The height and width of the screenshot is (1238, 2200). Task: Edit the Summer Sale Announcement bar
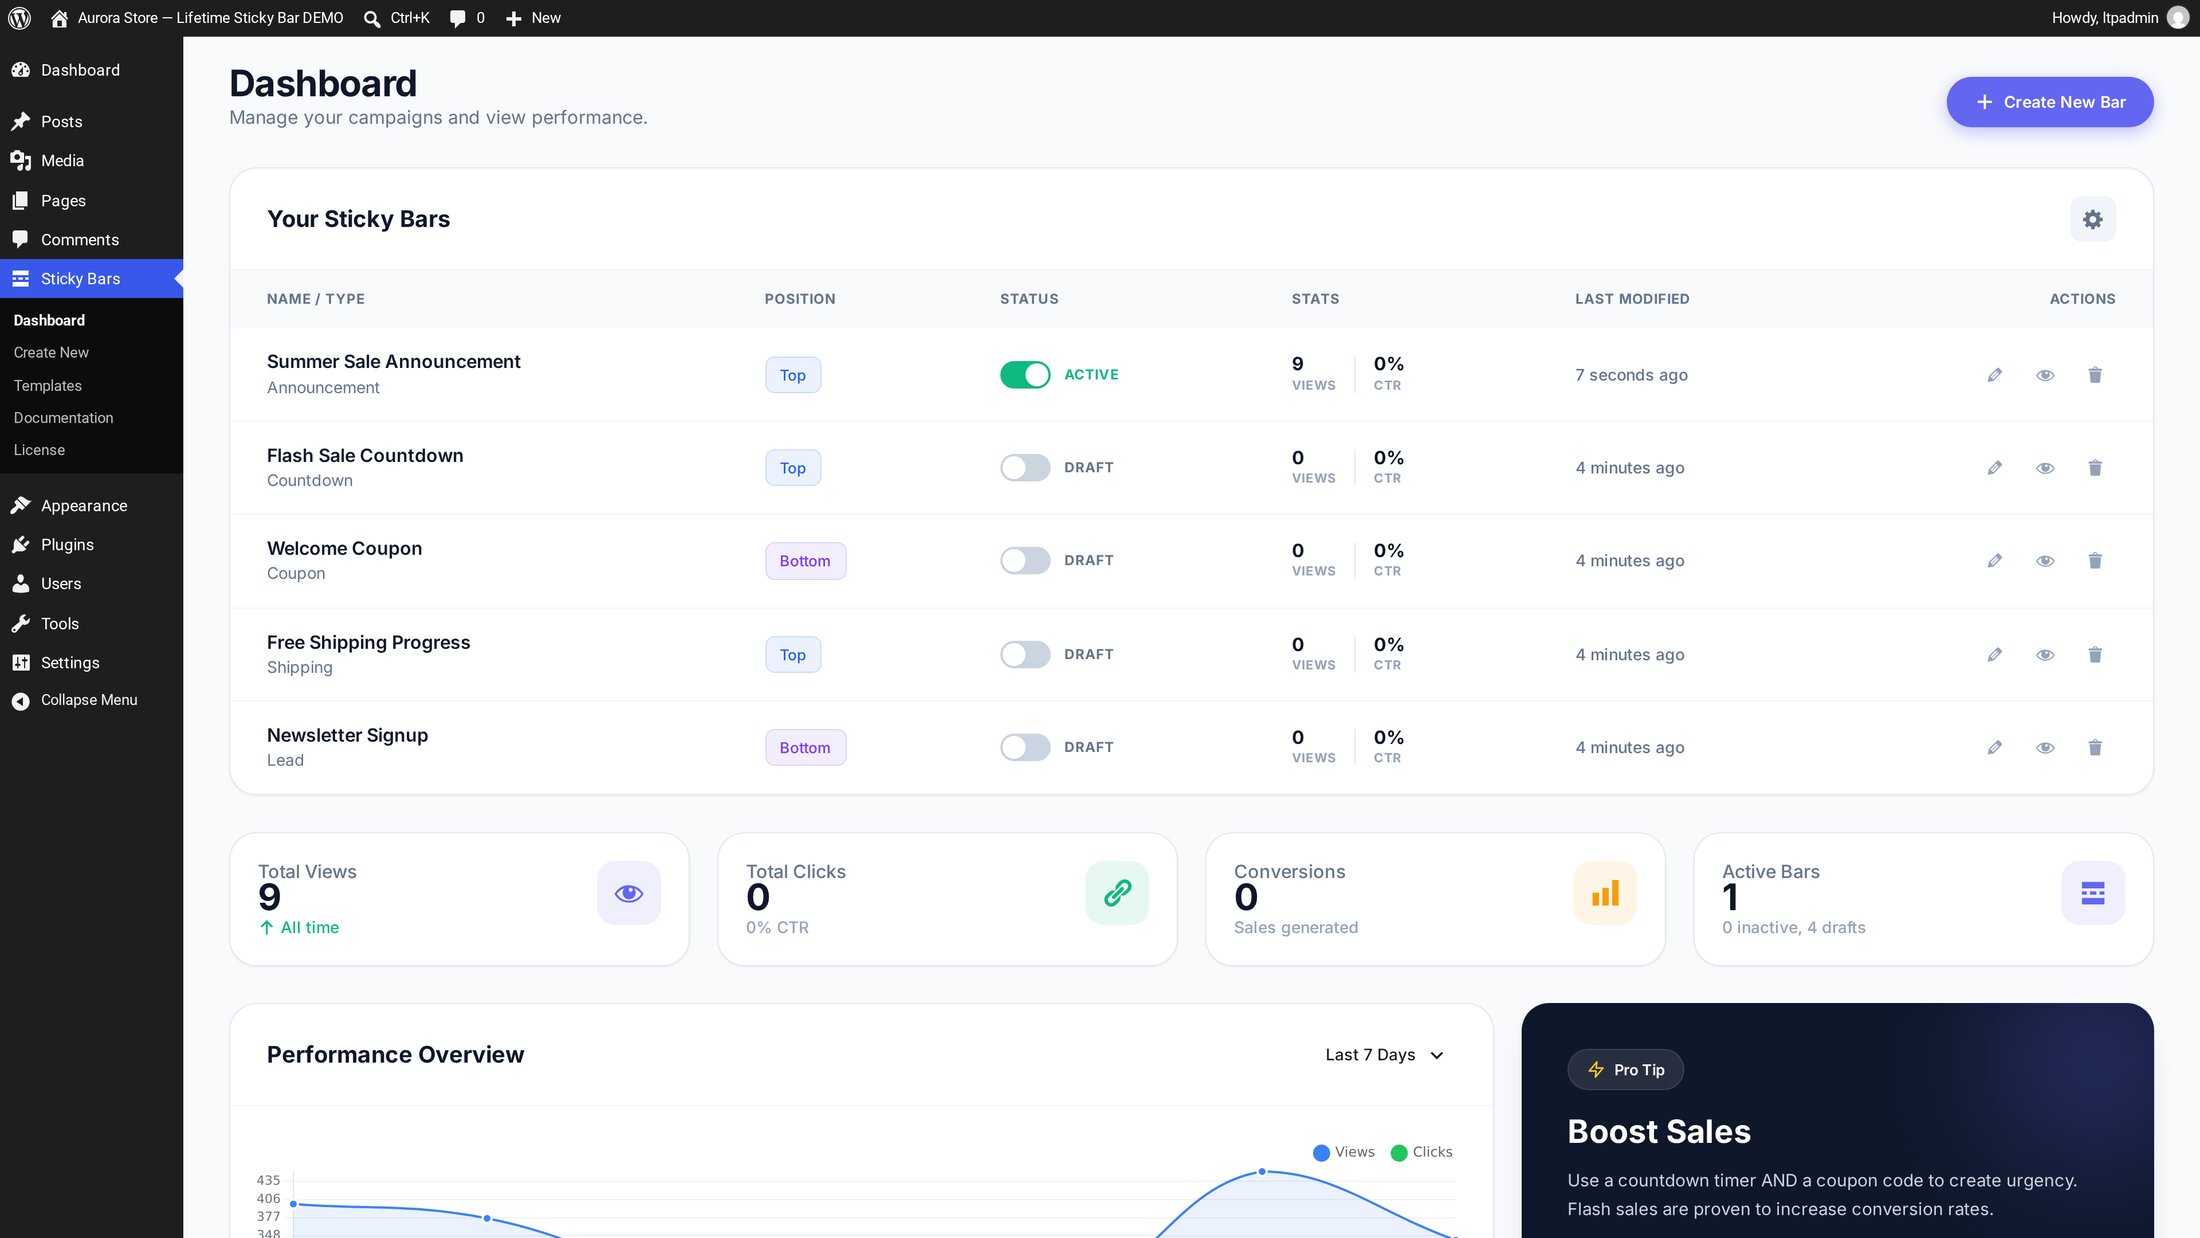click(x=1994, y=375)
